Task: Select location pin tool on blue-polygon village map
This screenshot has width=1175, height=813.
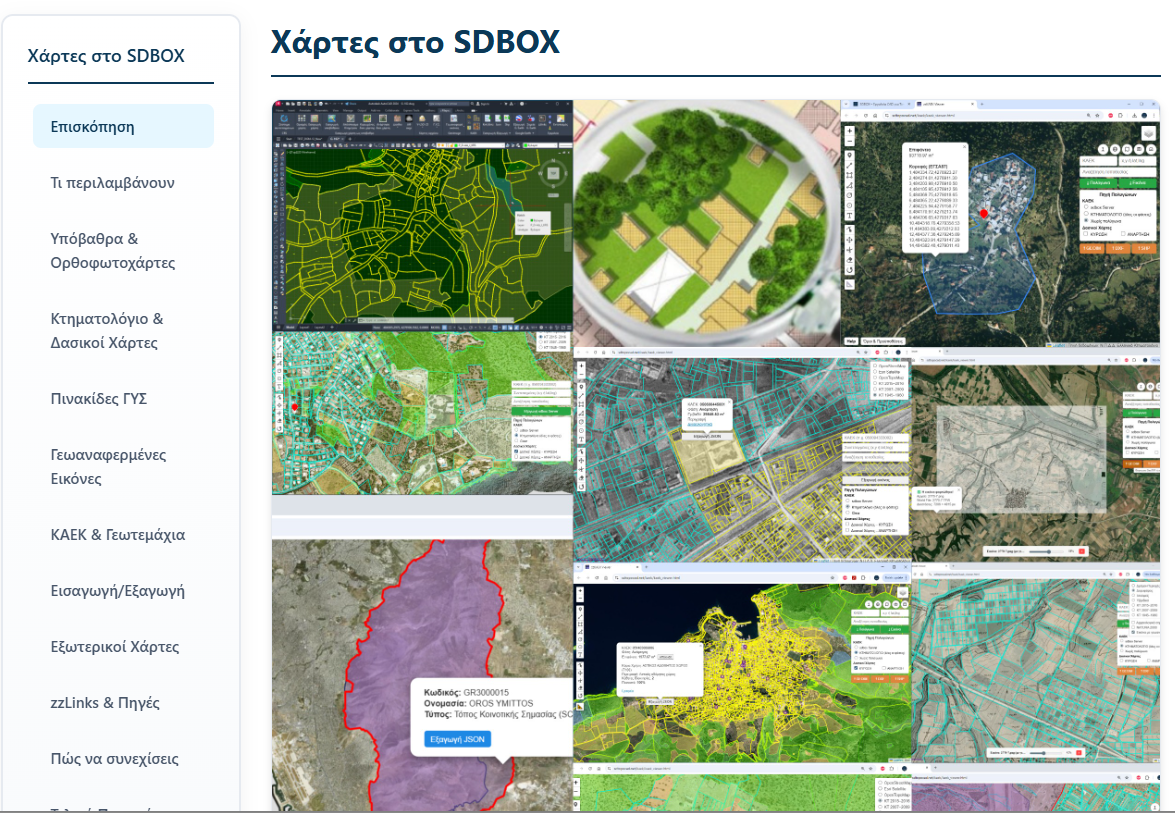Action: (849, 155)
